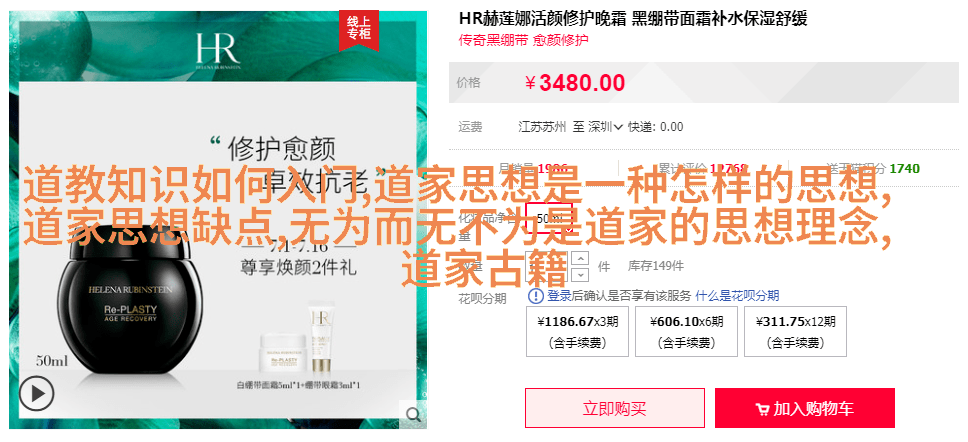Open 月销量 monthly sales count
This screenshot has height=442, width=968.
(533, 168)
